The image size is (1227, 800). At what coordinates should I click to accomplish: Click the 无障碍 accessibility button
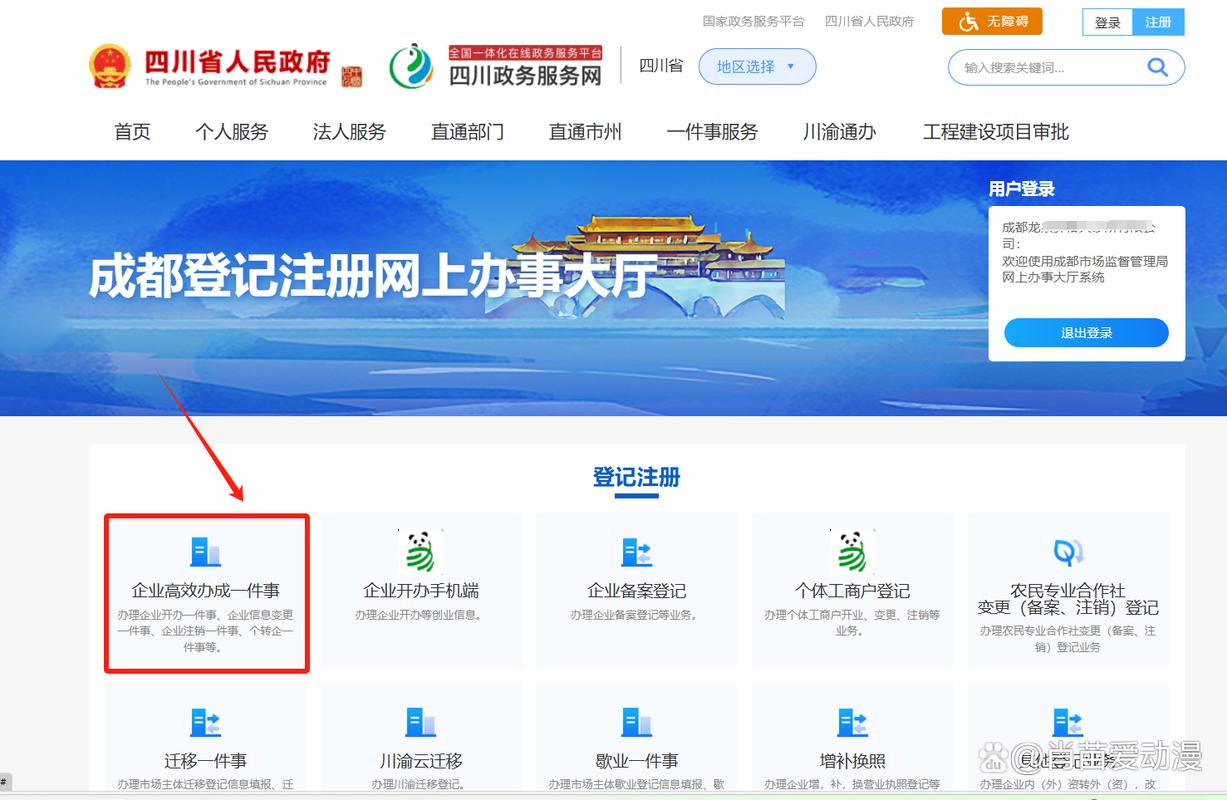[x=992, y=21]
